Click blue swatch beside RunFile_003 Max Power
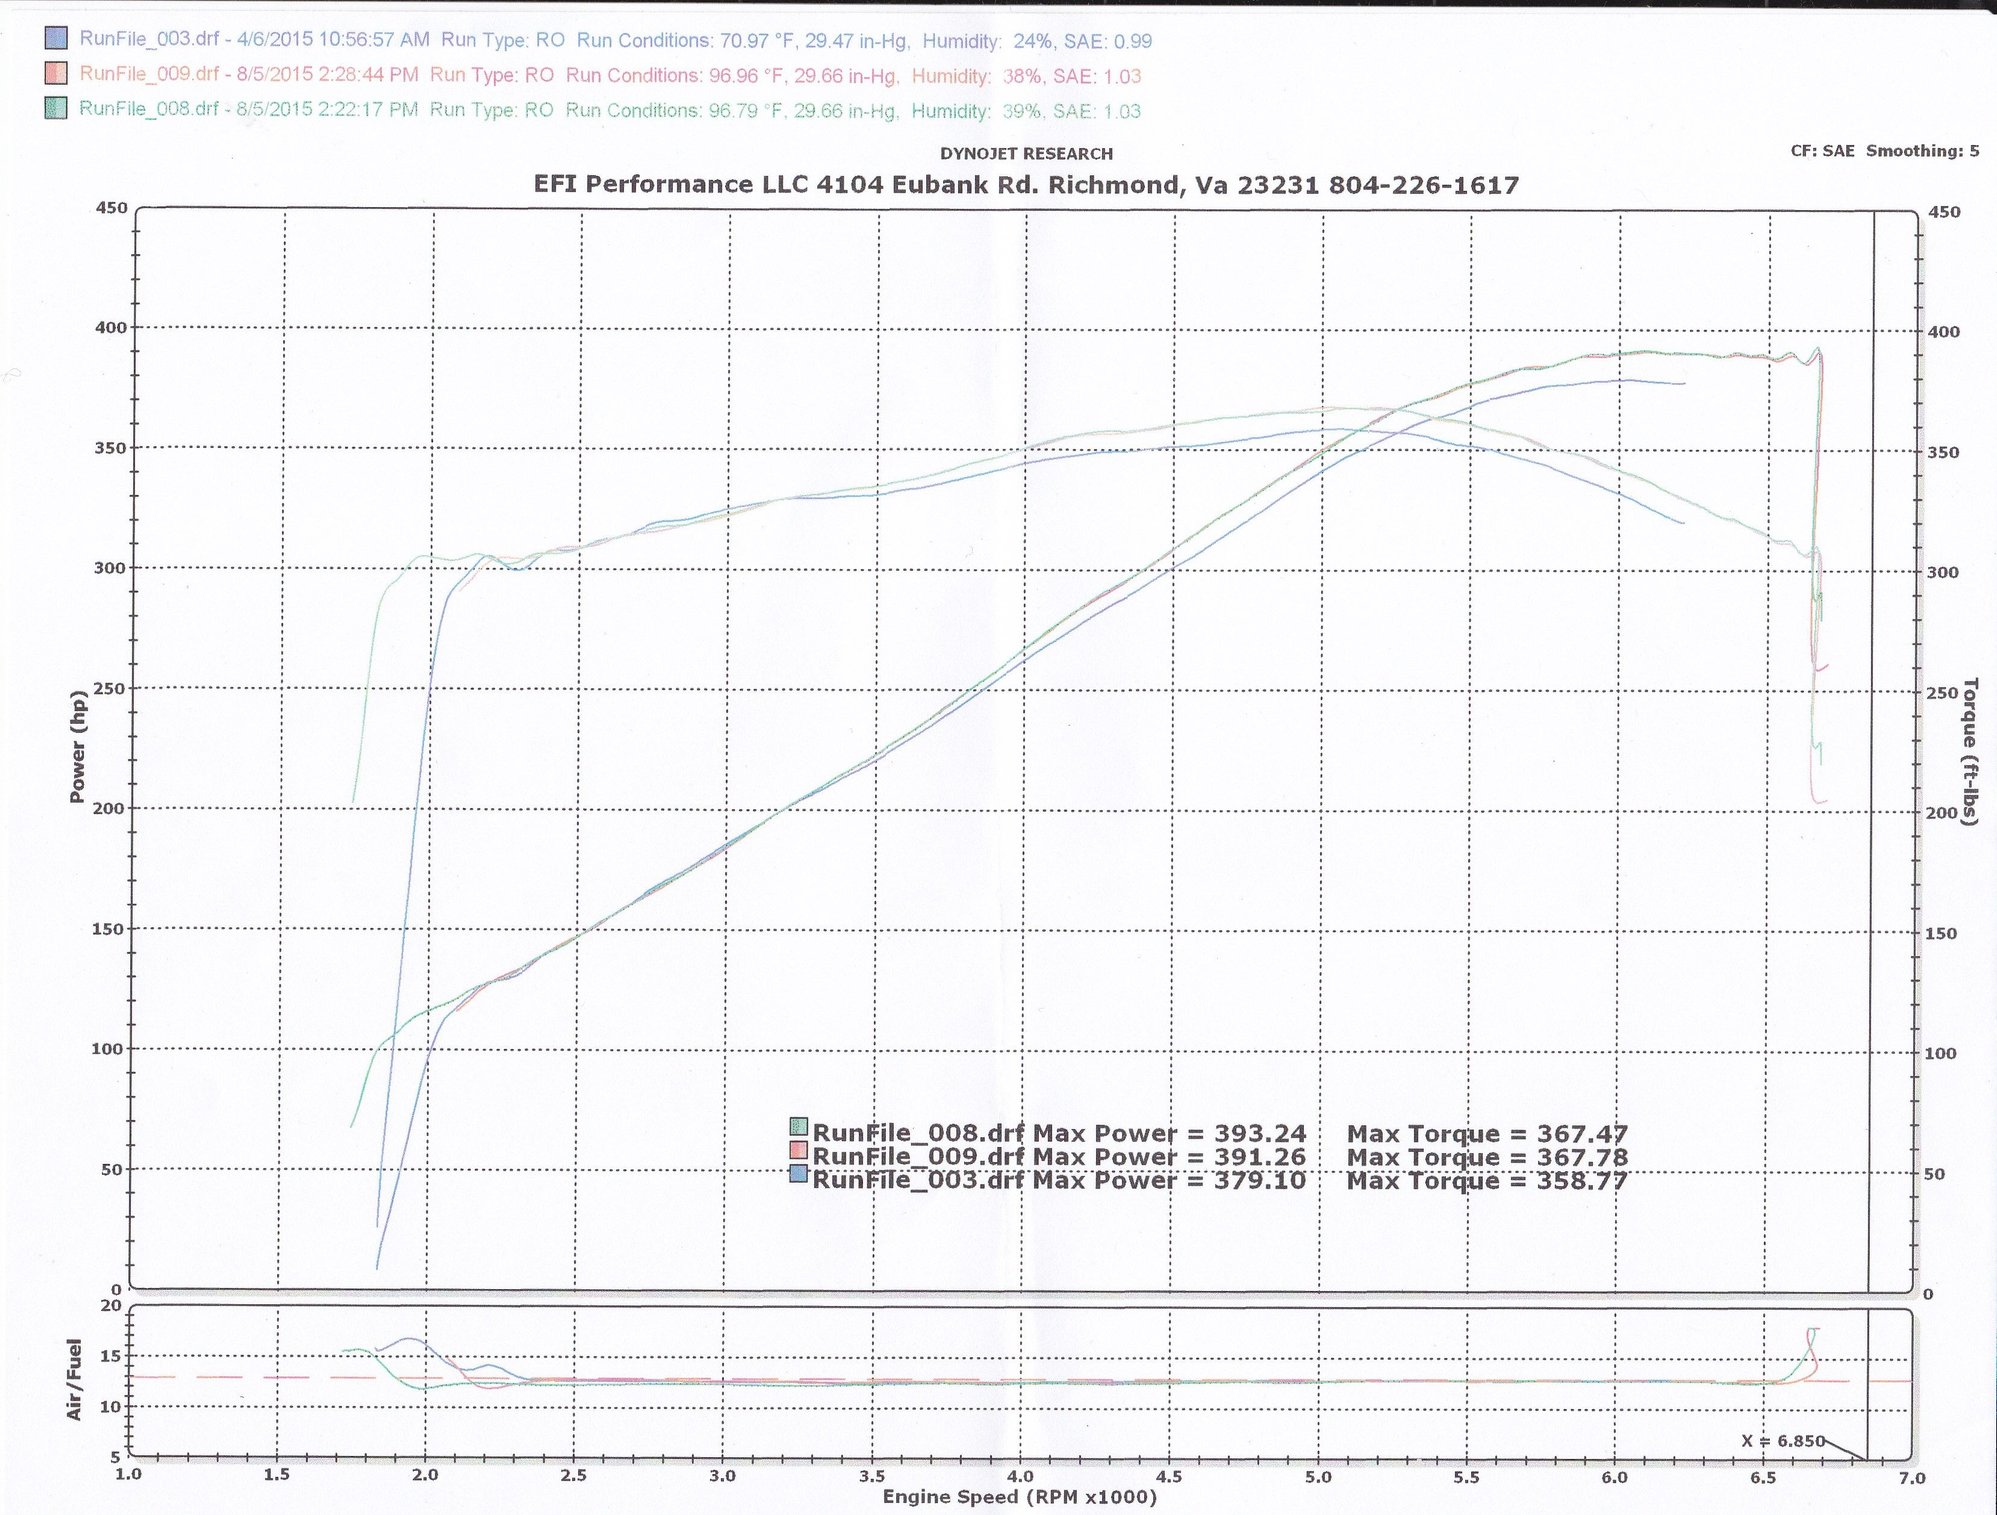This screenshot has width=1997, height=1515. click(799, 1174)
